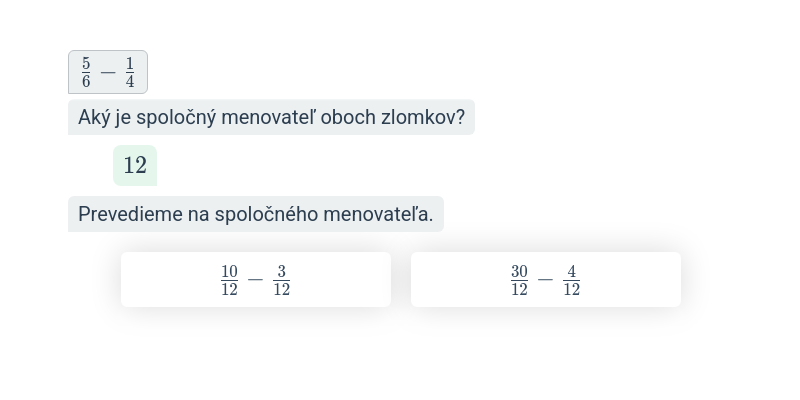
Task: Click the green answer box showing 12
Action: click(x=135, y=166)
